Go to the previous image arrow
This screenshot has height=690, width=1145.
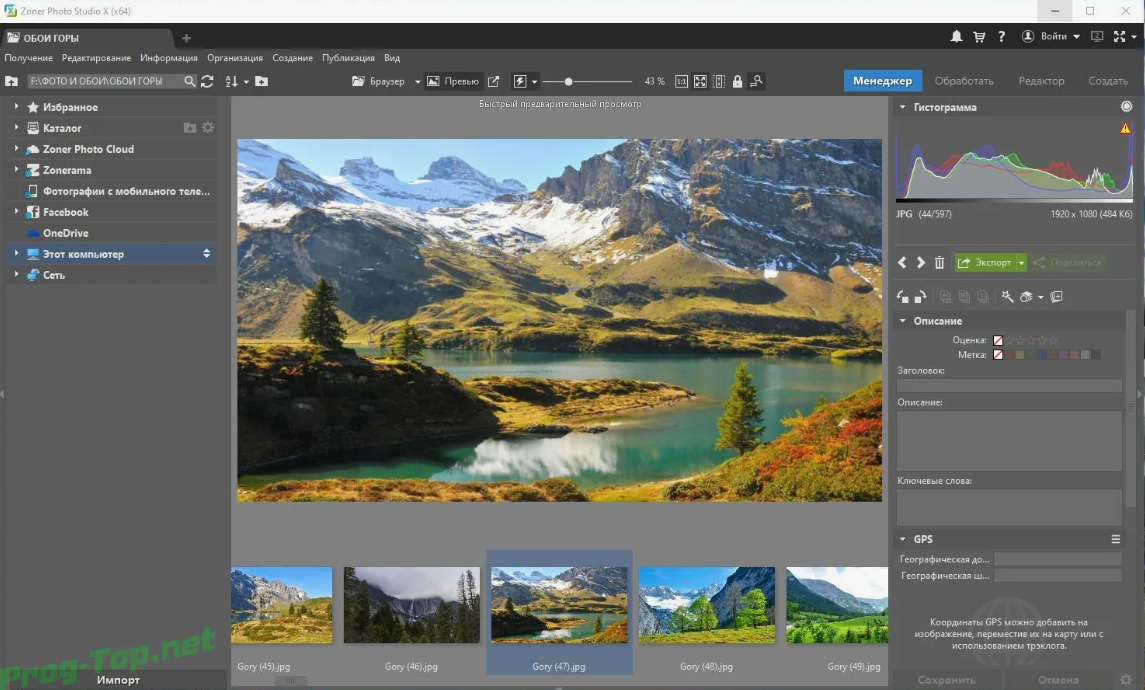[x=903, y=263]
